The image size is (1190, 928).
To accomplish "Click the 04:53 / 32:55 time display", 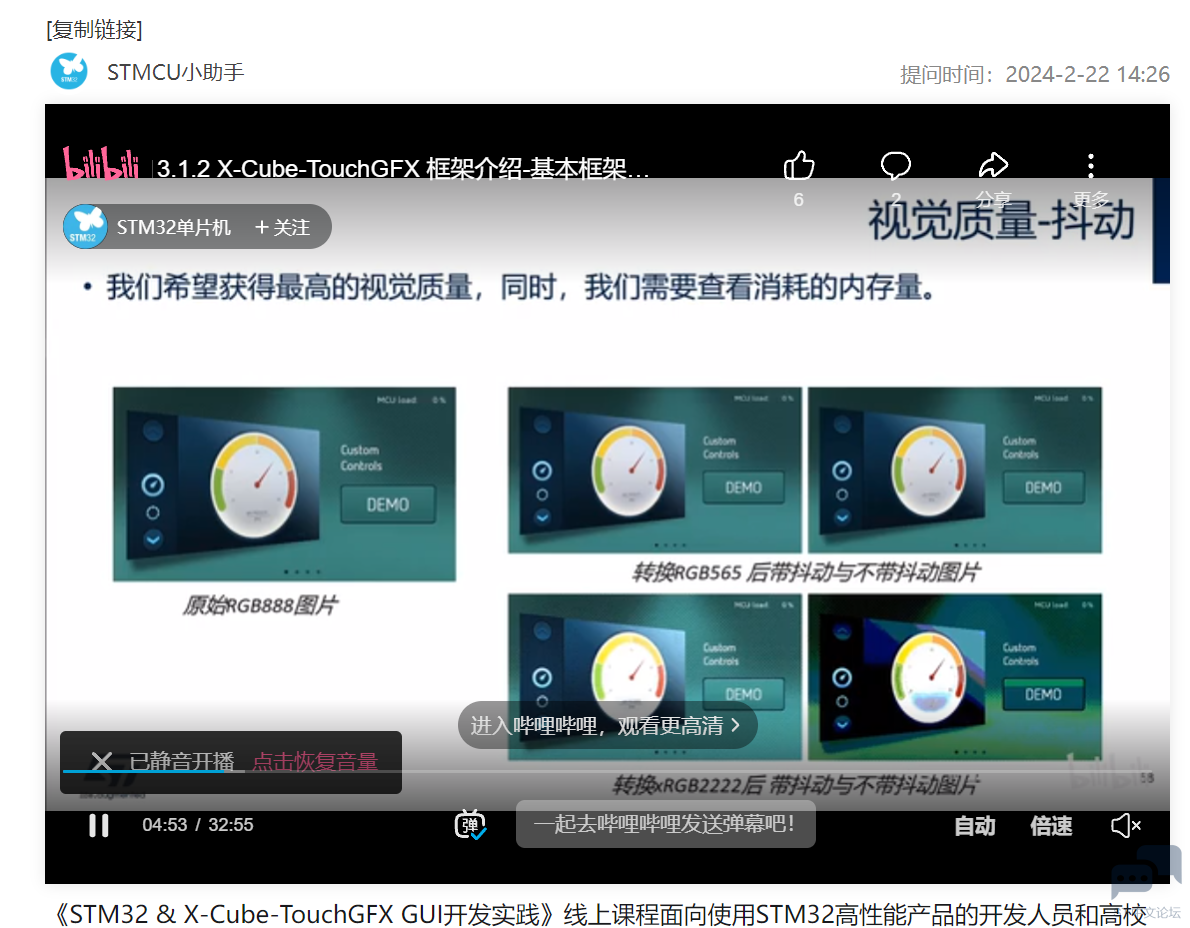I will pos(197,825).
